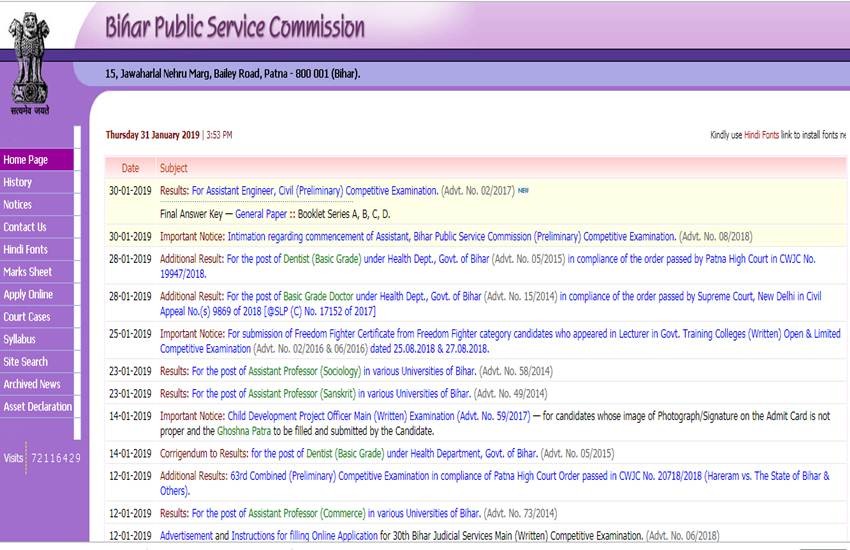The image size is (850, 550).
Task: Open History in the sidebar
Action: tap(18, 182)
